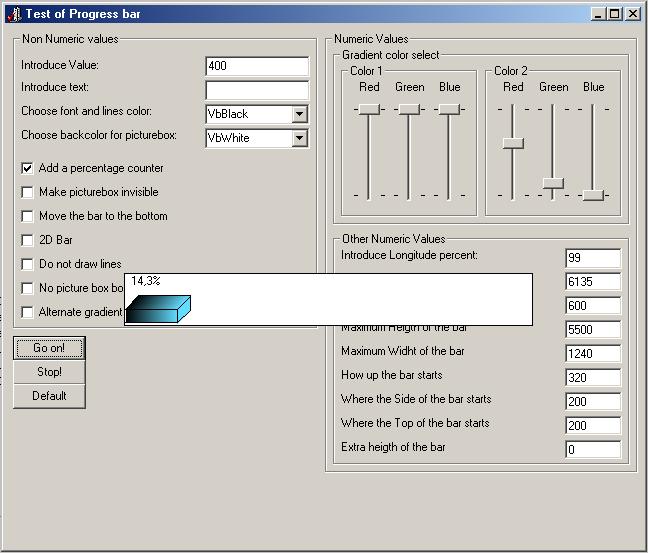The width and height of the screenshot is (648, 553).
Task: Click the Stop! button
Action: click(49, 372)
